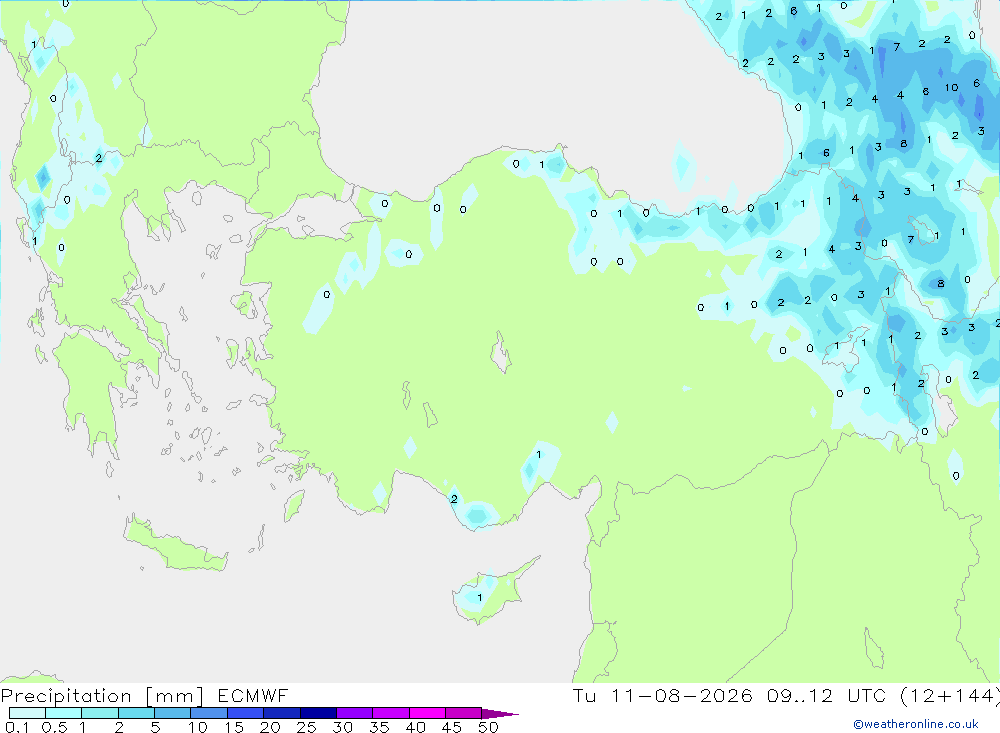Click the '(12+144)' forecast run text
Screen dimensions: 1000x733
[949, 695]
